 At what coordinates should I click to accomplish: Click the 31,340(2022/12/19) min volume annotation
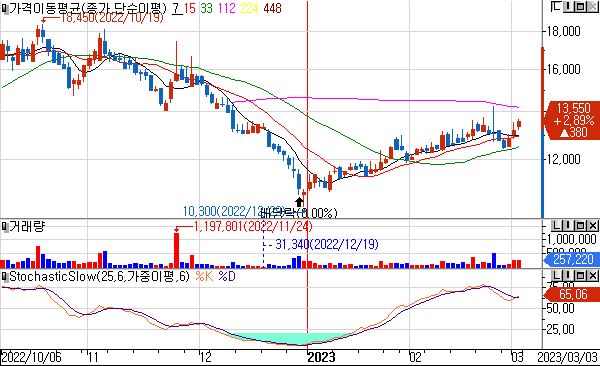point(326,244)
